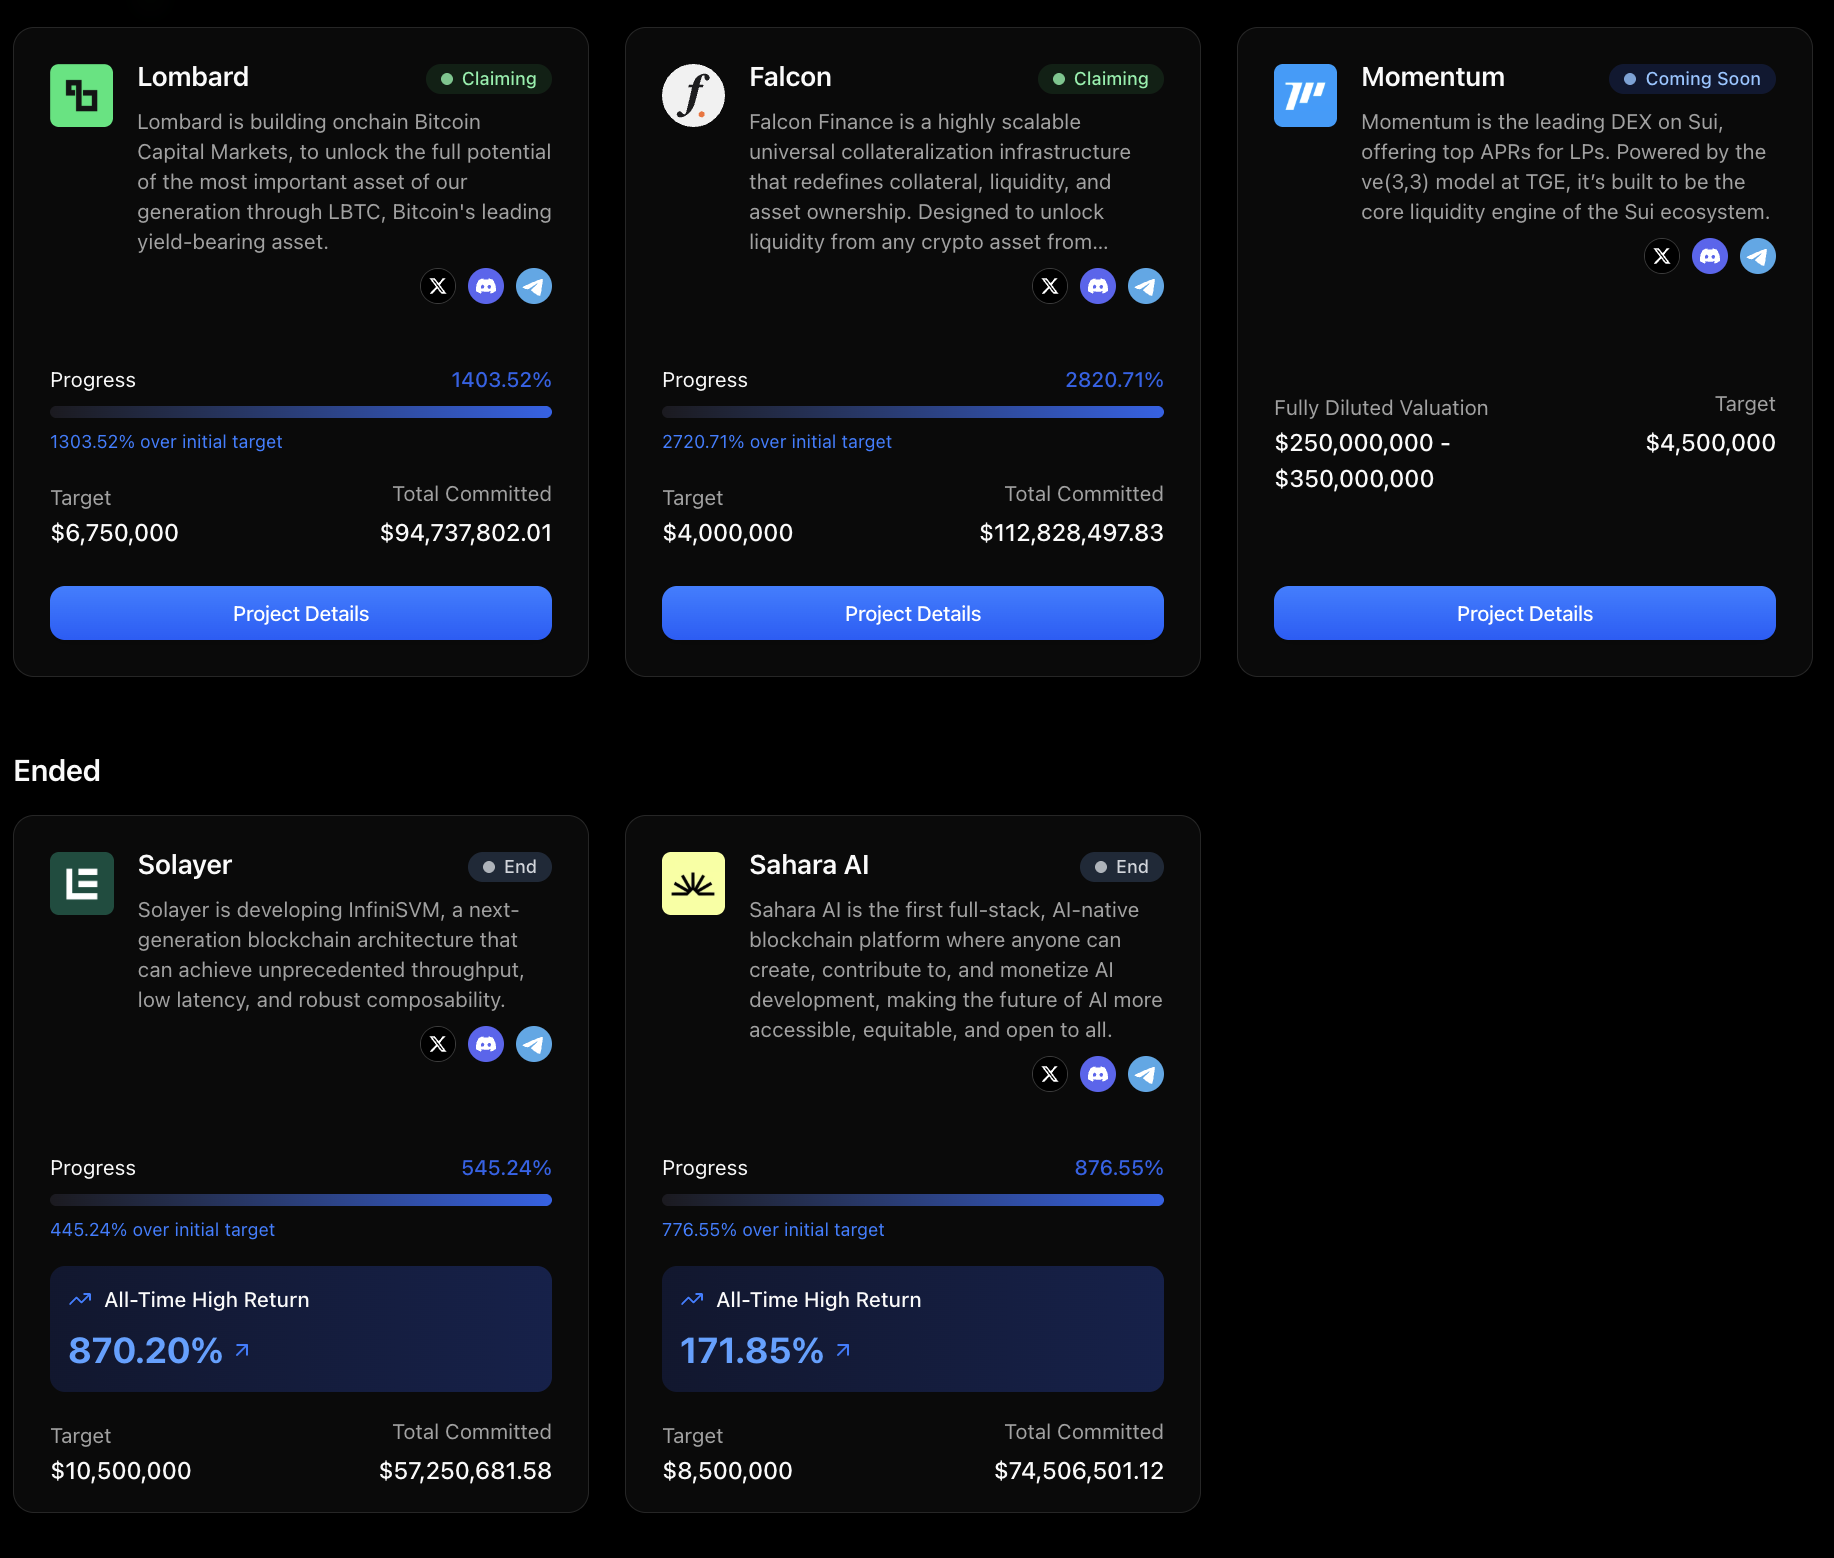The width and height of the screenshot is (1834, 1558).
Task: Open Momentum's Discord icon
Action: tap(1710, 256)
